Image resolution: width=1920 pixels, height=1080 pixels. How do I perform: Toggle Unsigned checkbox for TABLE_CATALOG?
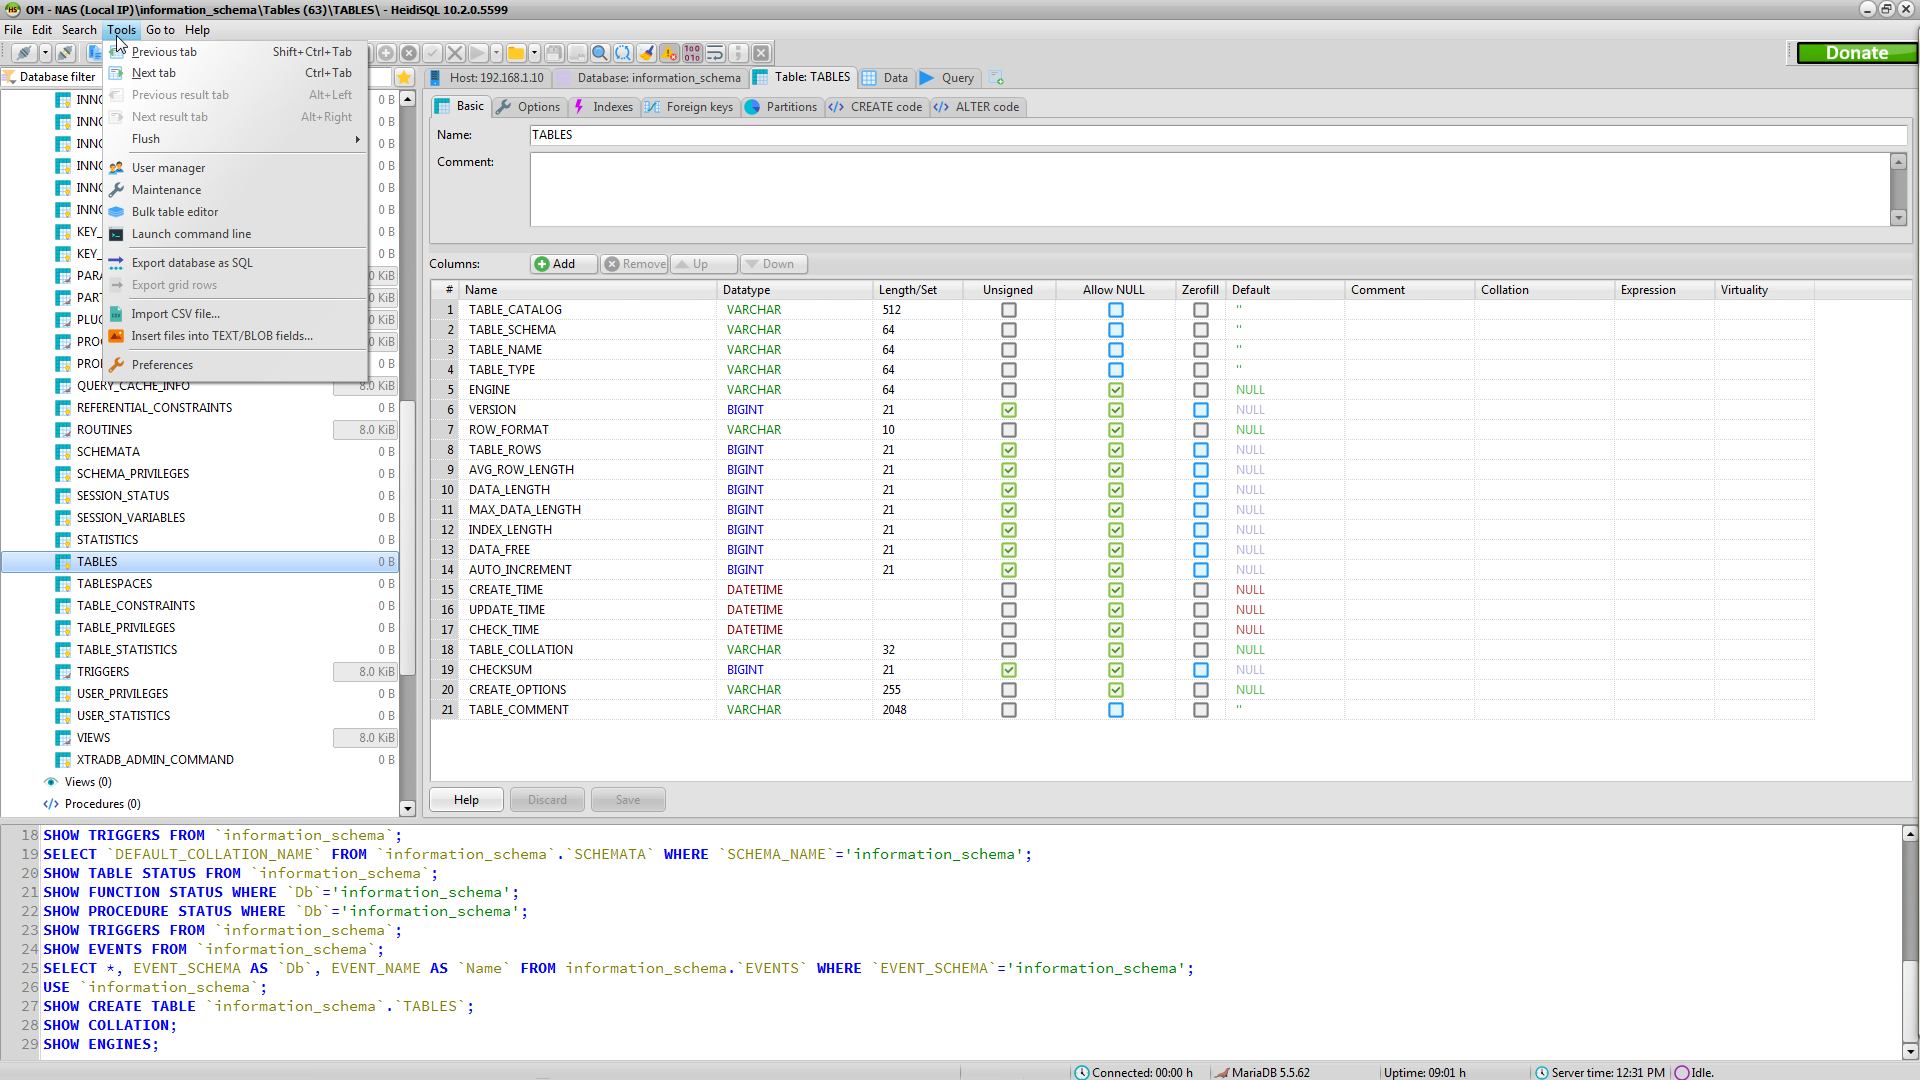click(1008, 310)
